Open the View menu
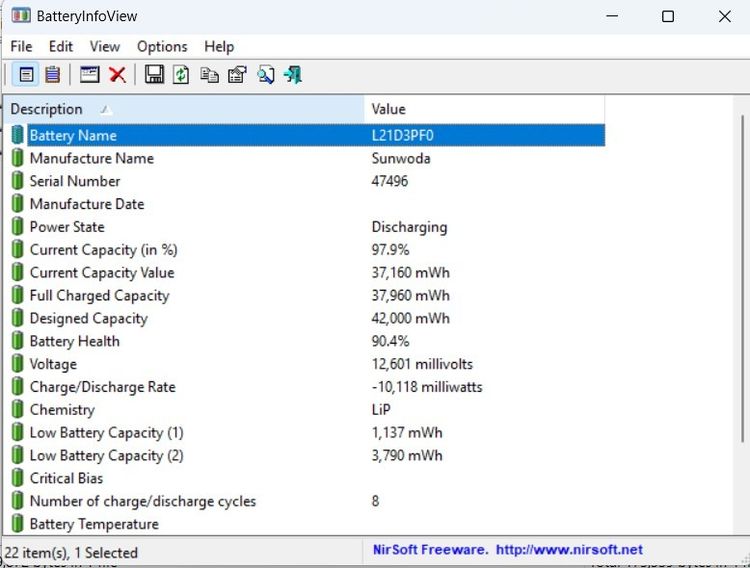 click(105, 46)
